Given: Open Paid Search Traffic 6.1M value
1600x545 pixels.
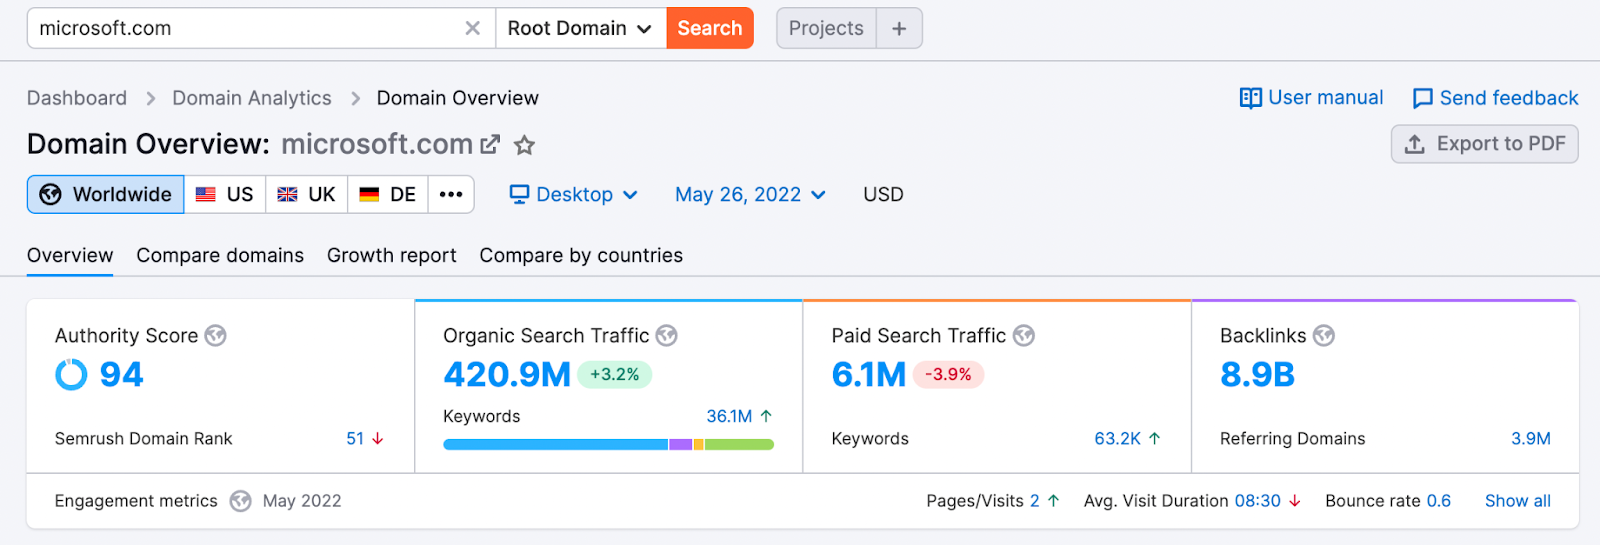Looking at the screenshot, I should click(869, 375).
